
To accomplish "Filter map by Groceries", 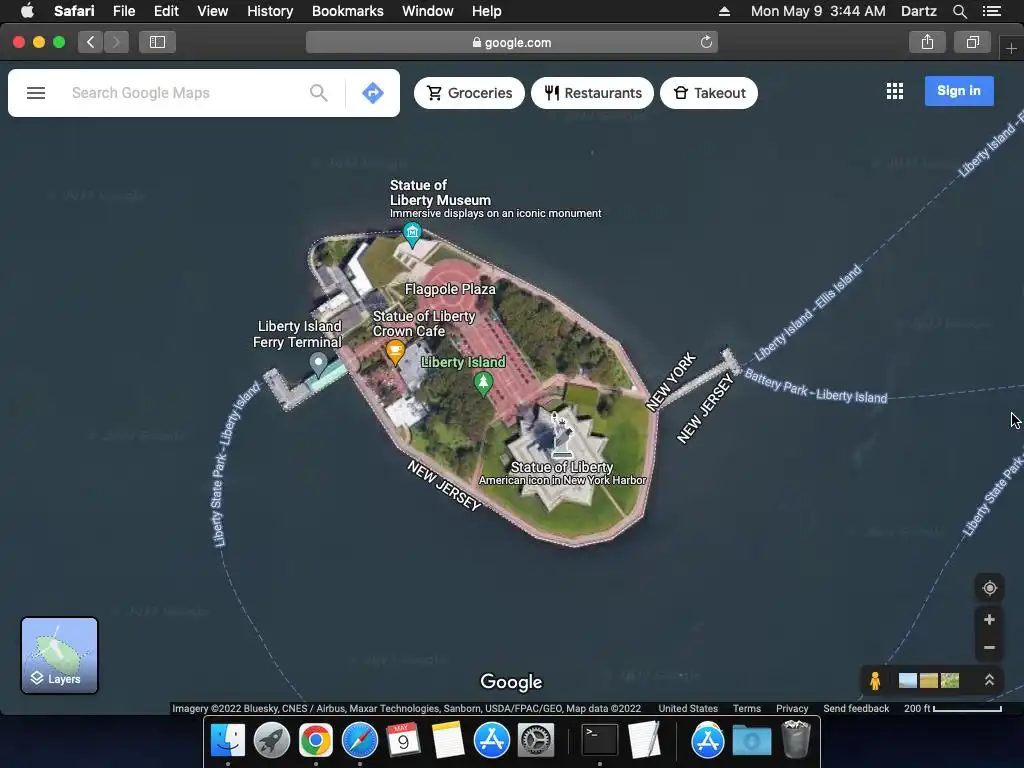I will click(x=469, y=93).
